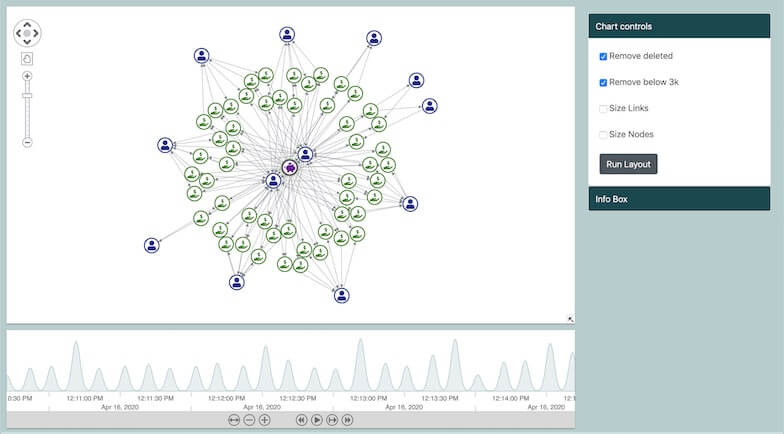
Task: Click the chart zoom out minus button
Action: 27,142
